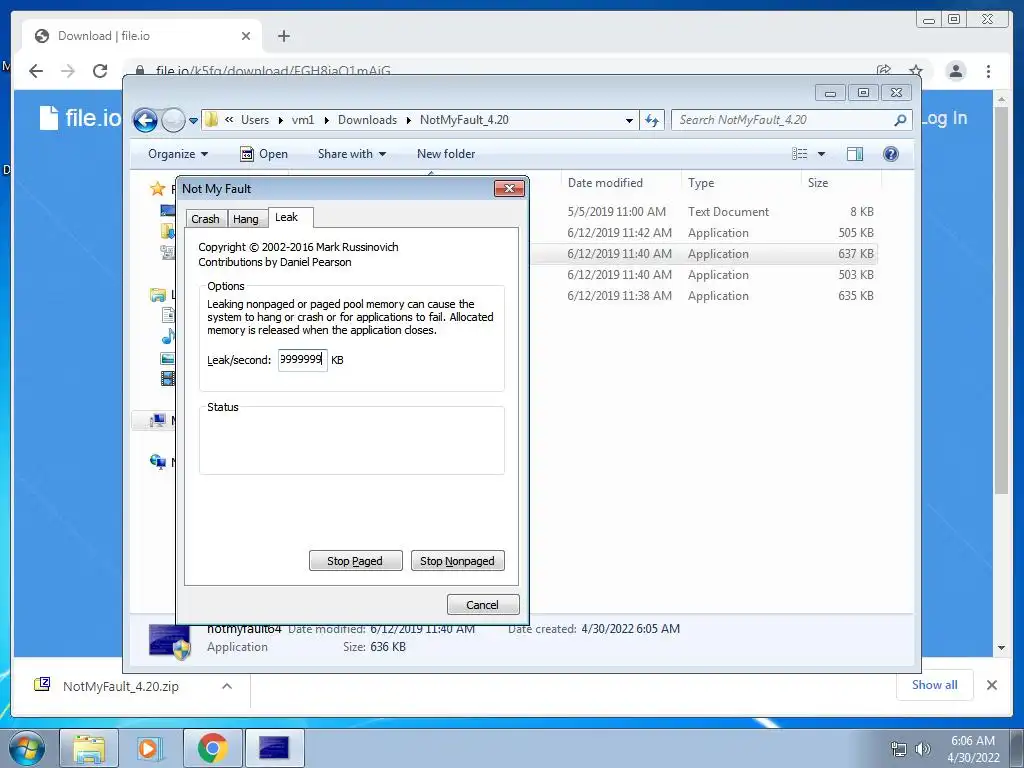This screenshot has width=1024, height=768.
Task: Click the Videos library film icon
Action: tap(168, 379)
